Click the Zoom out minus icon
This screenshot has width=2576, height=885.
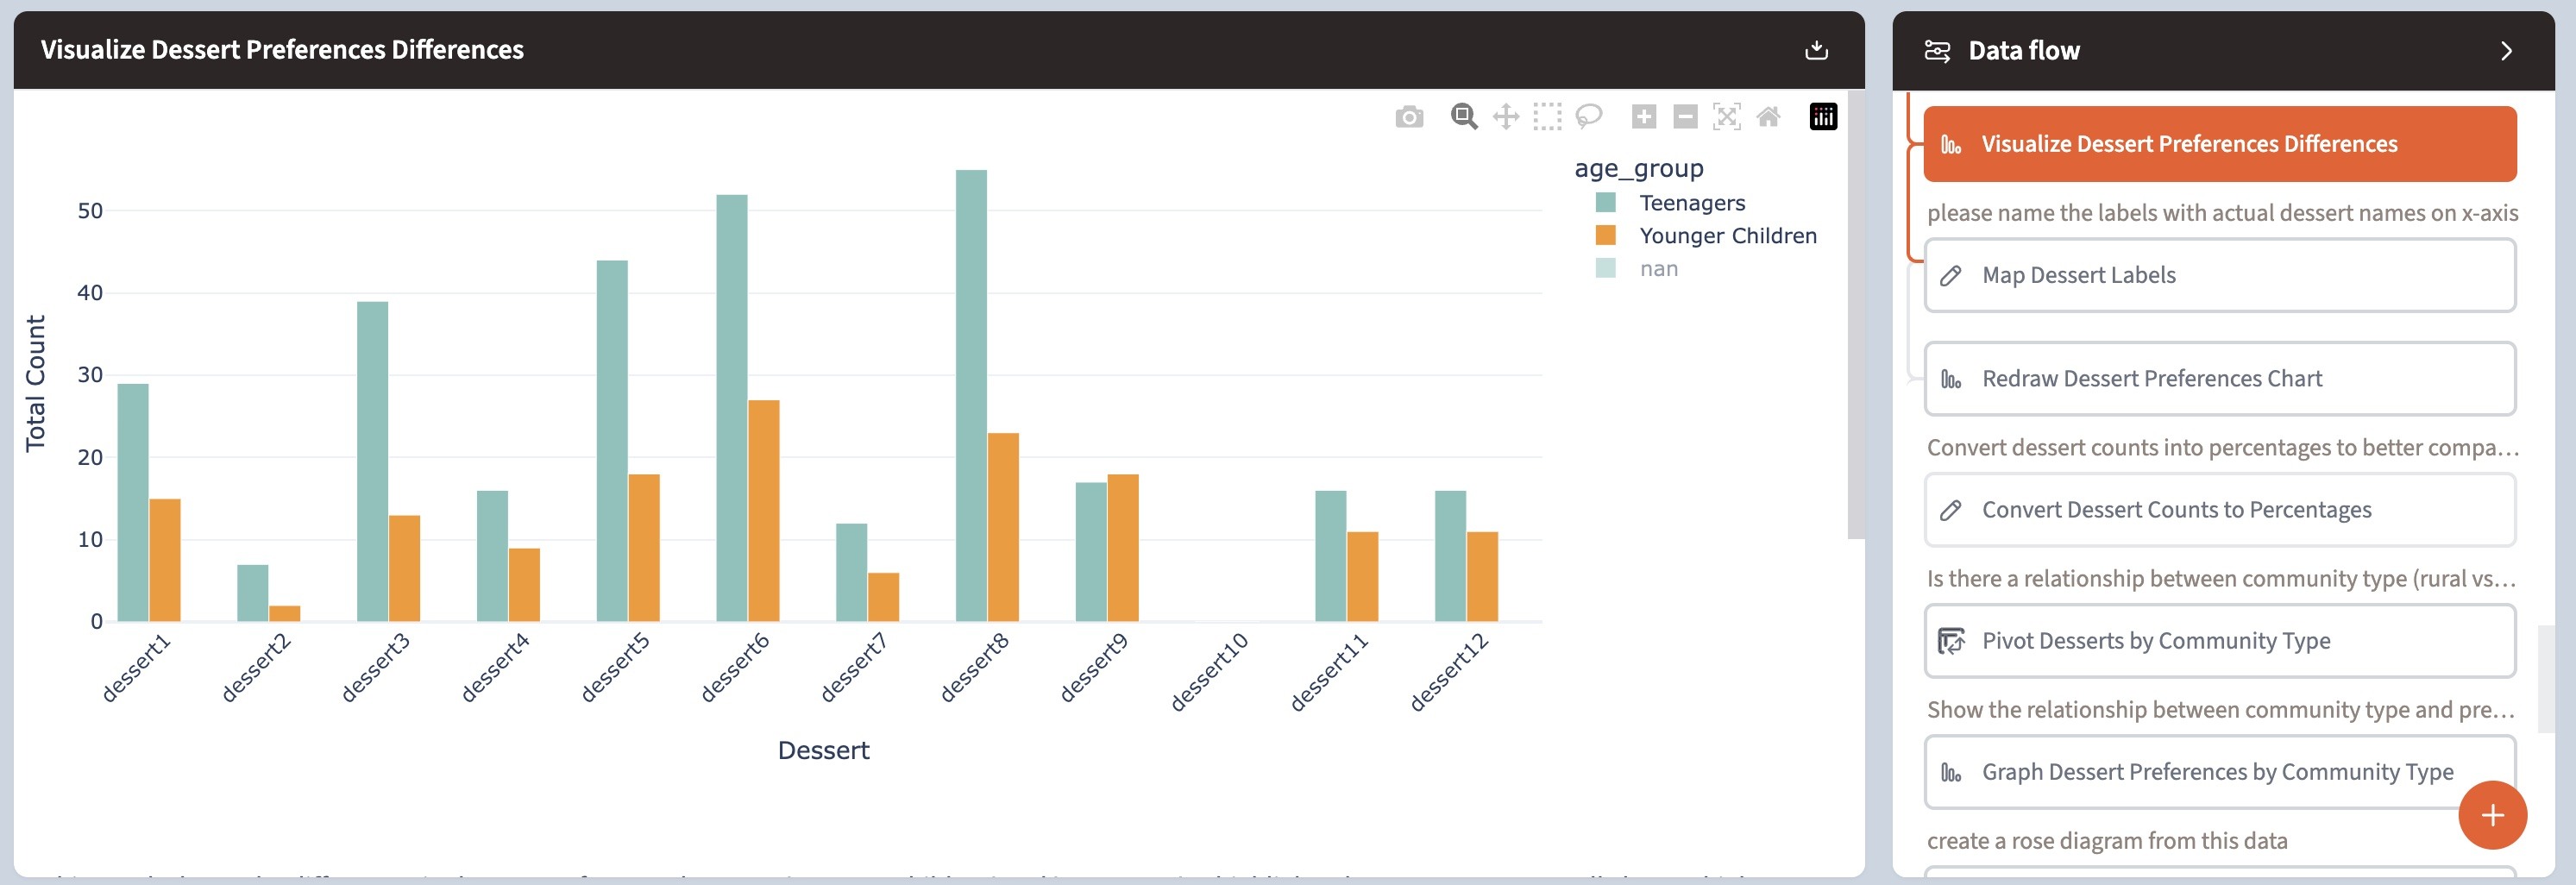(x=1685, y=117)
